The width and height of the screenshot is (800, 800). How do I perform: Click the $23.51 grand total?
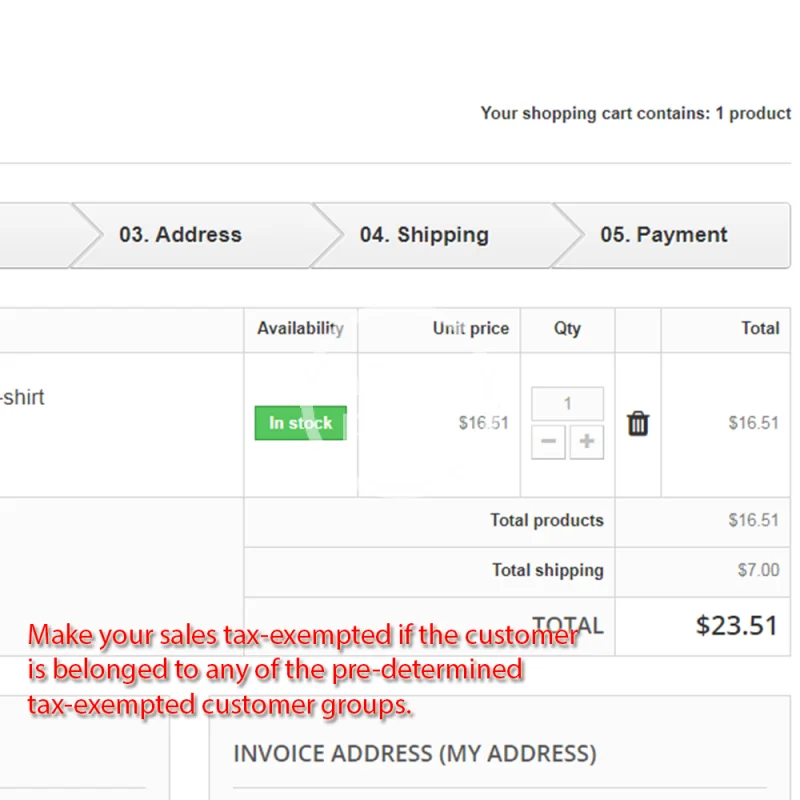(x=736, y=626)
